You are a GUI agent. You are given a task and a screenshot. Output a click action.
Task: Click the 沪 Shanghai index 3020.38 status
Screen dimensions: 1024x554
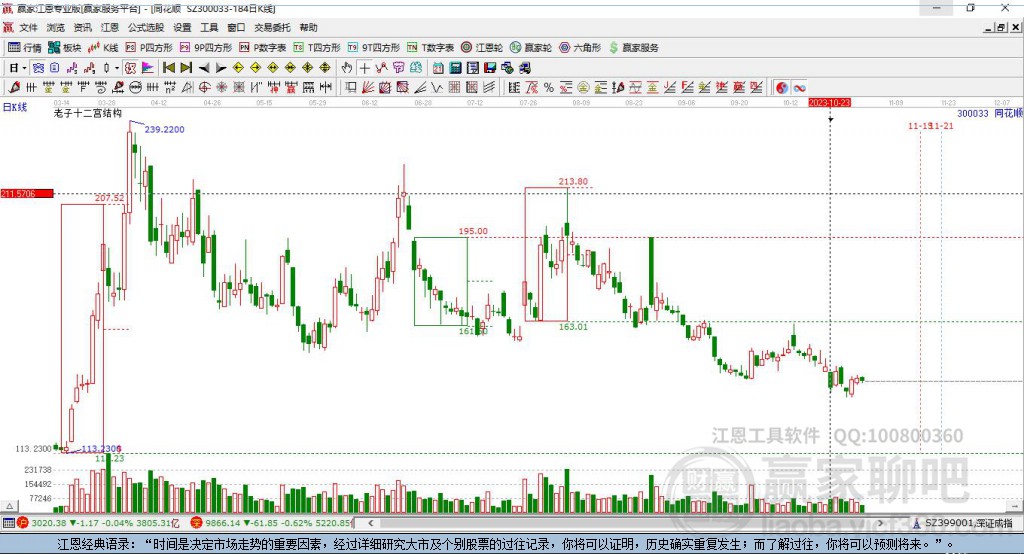point(98,523)
